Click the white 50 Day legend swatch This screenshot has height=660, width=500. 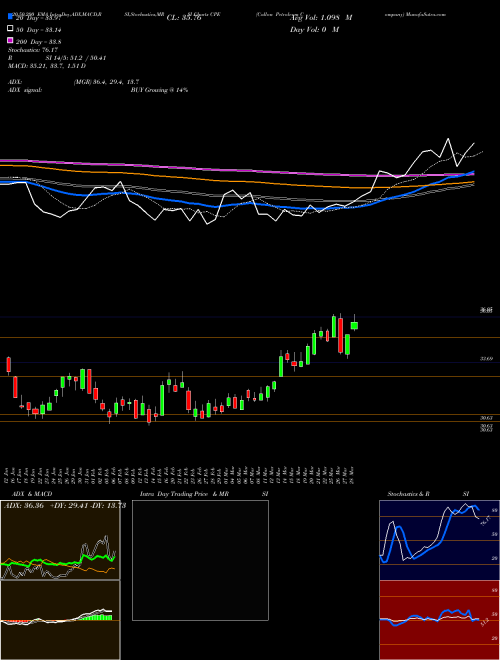coord(10,29)
